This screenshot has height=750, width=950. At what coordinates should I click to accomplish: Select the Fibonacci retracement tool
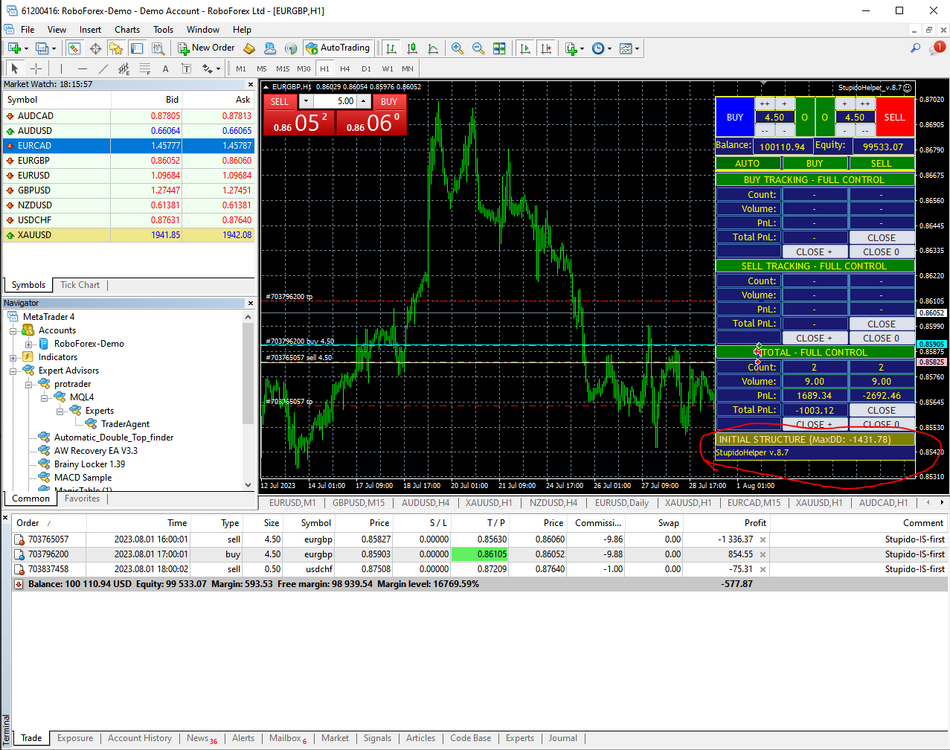(x=144, y=68)
